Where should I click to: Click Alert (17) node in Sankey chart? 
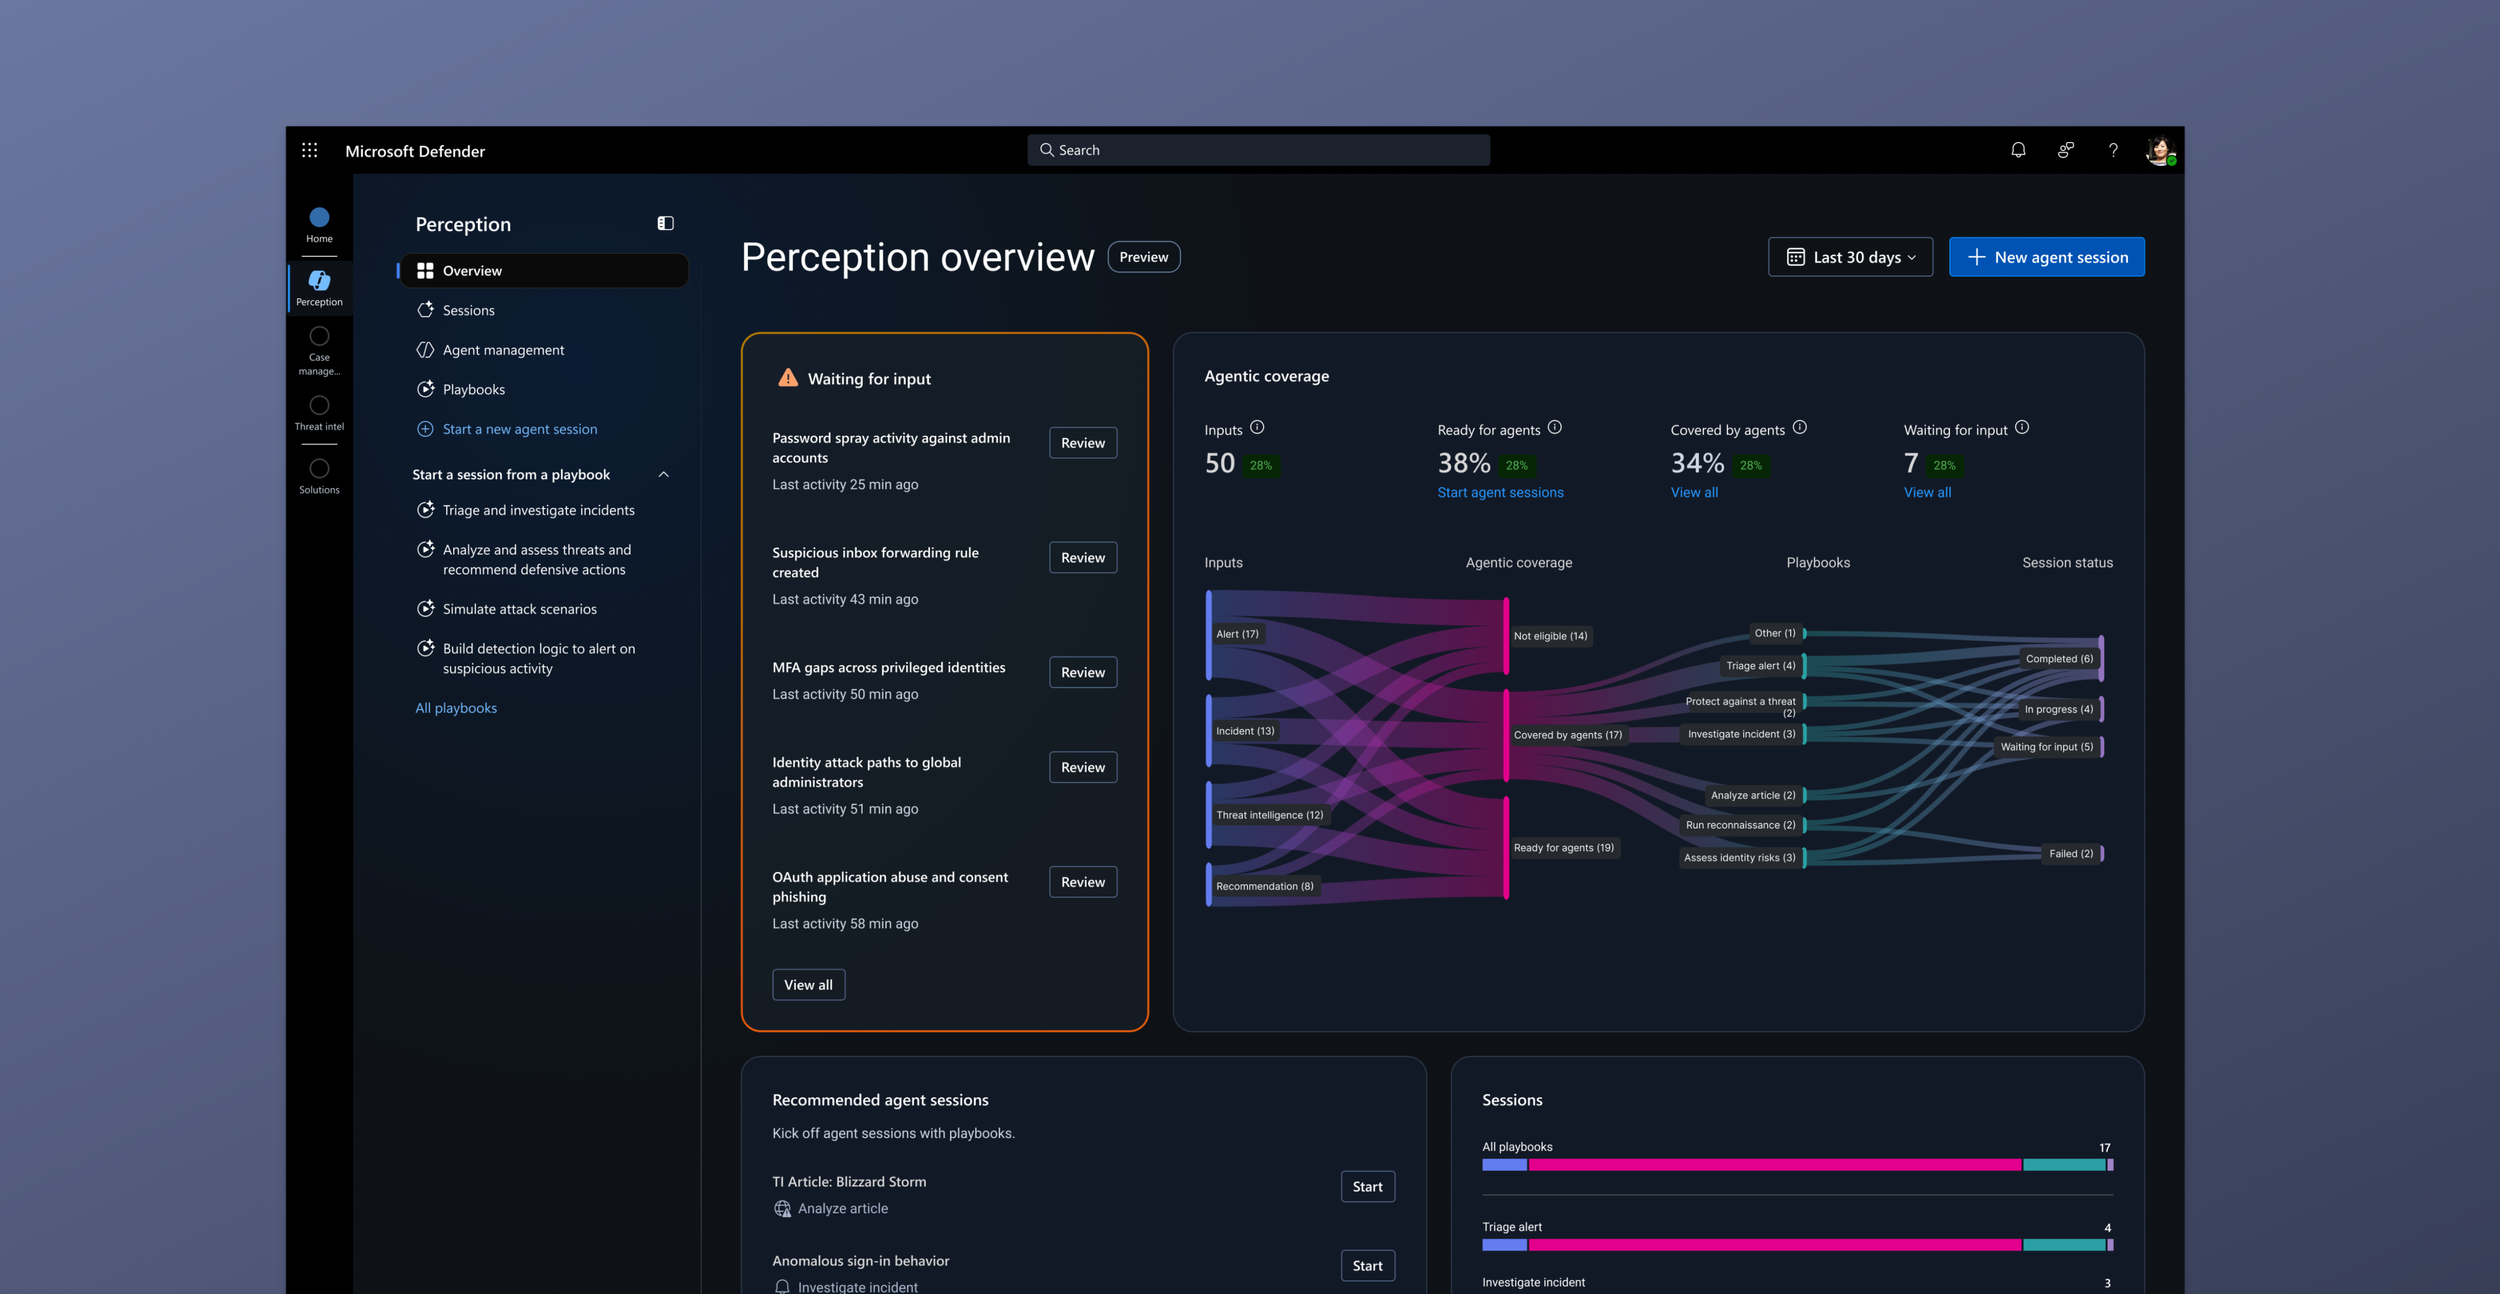click(1237, 634)
